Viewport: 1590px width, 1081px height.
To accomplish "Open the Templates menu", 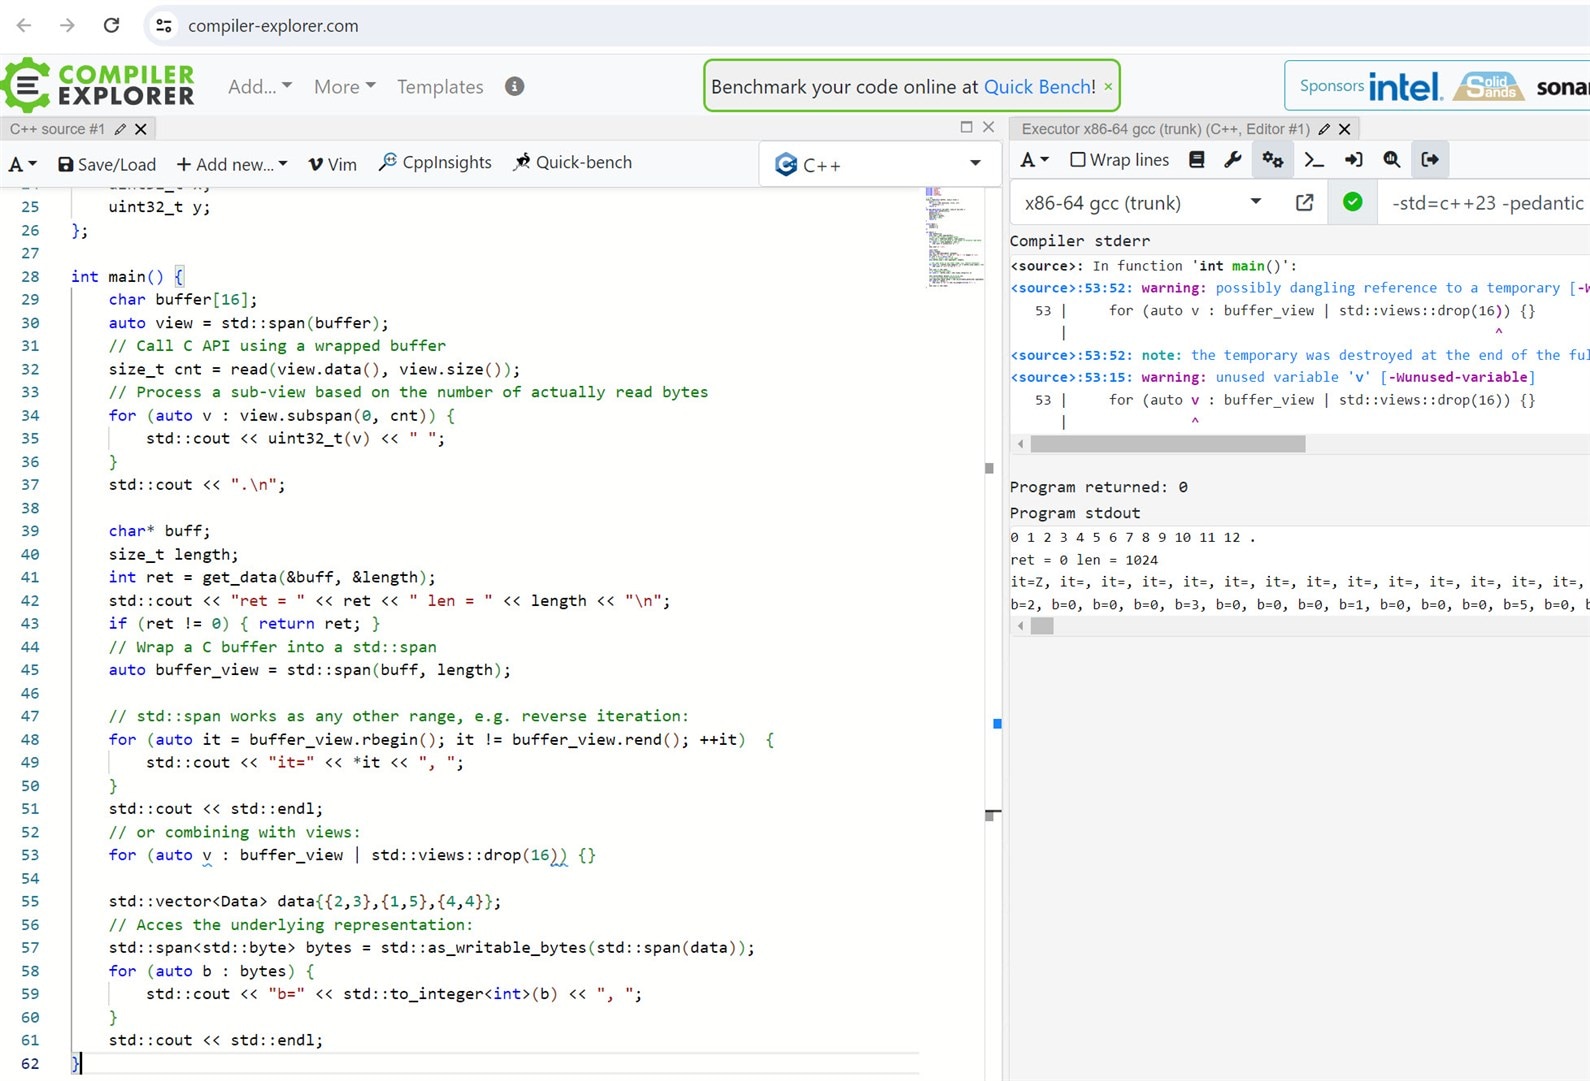I will coord(440,87).
